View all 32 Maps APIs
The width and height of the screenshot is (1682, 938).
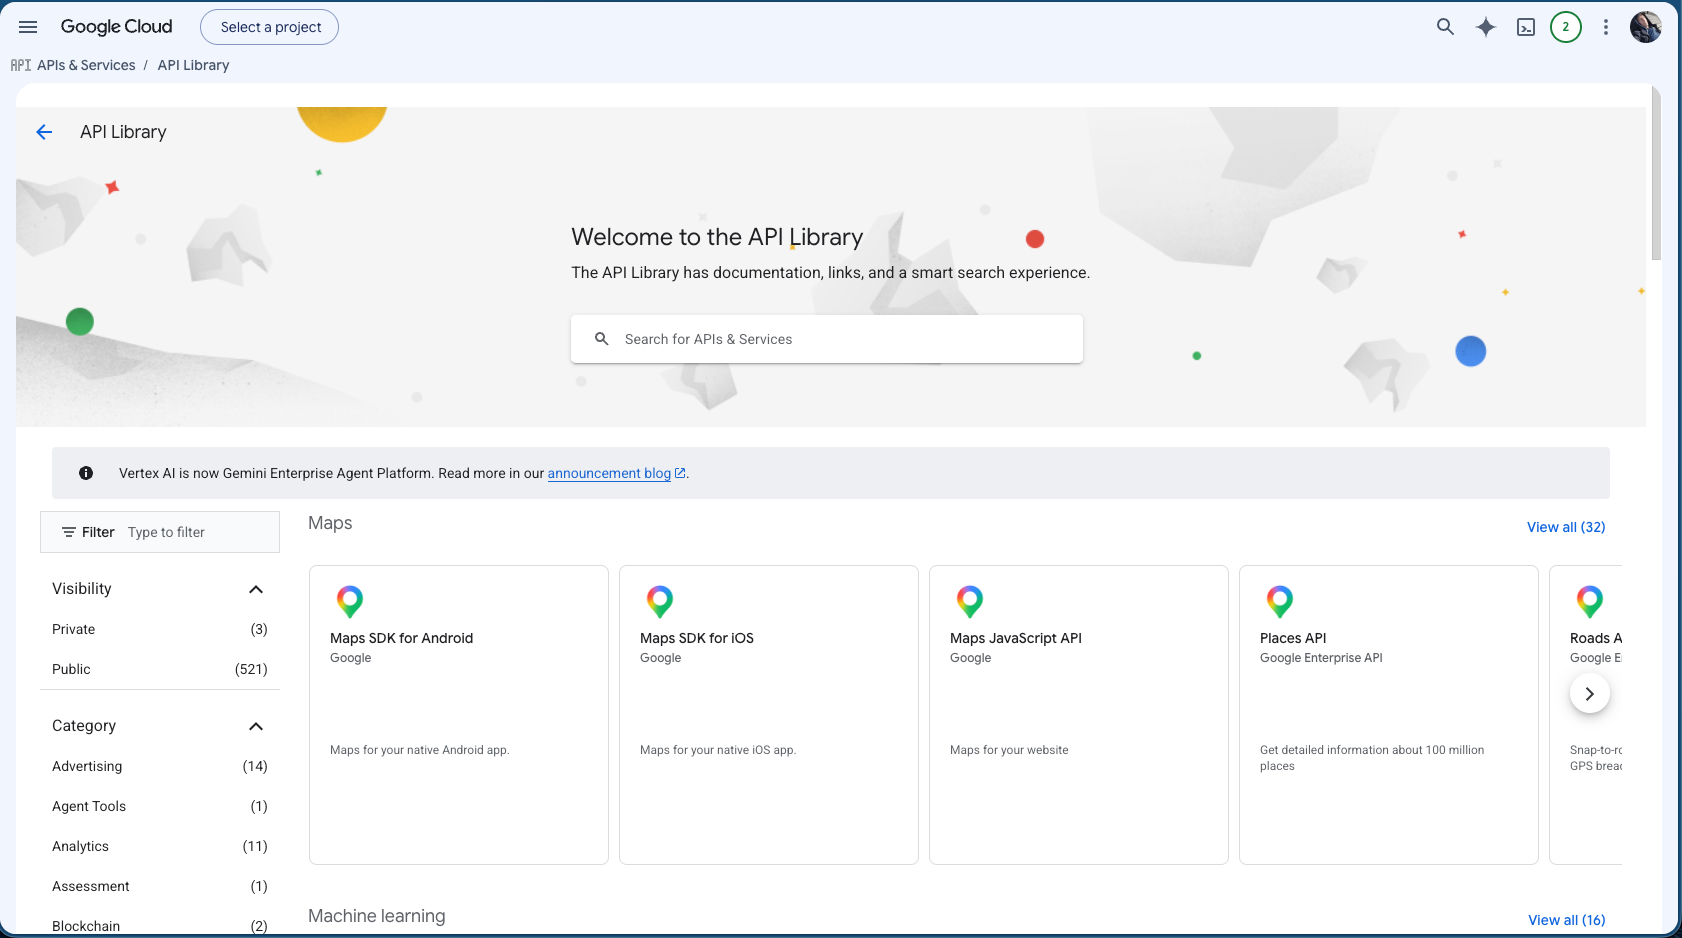click(x=1566, y=527)
